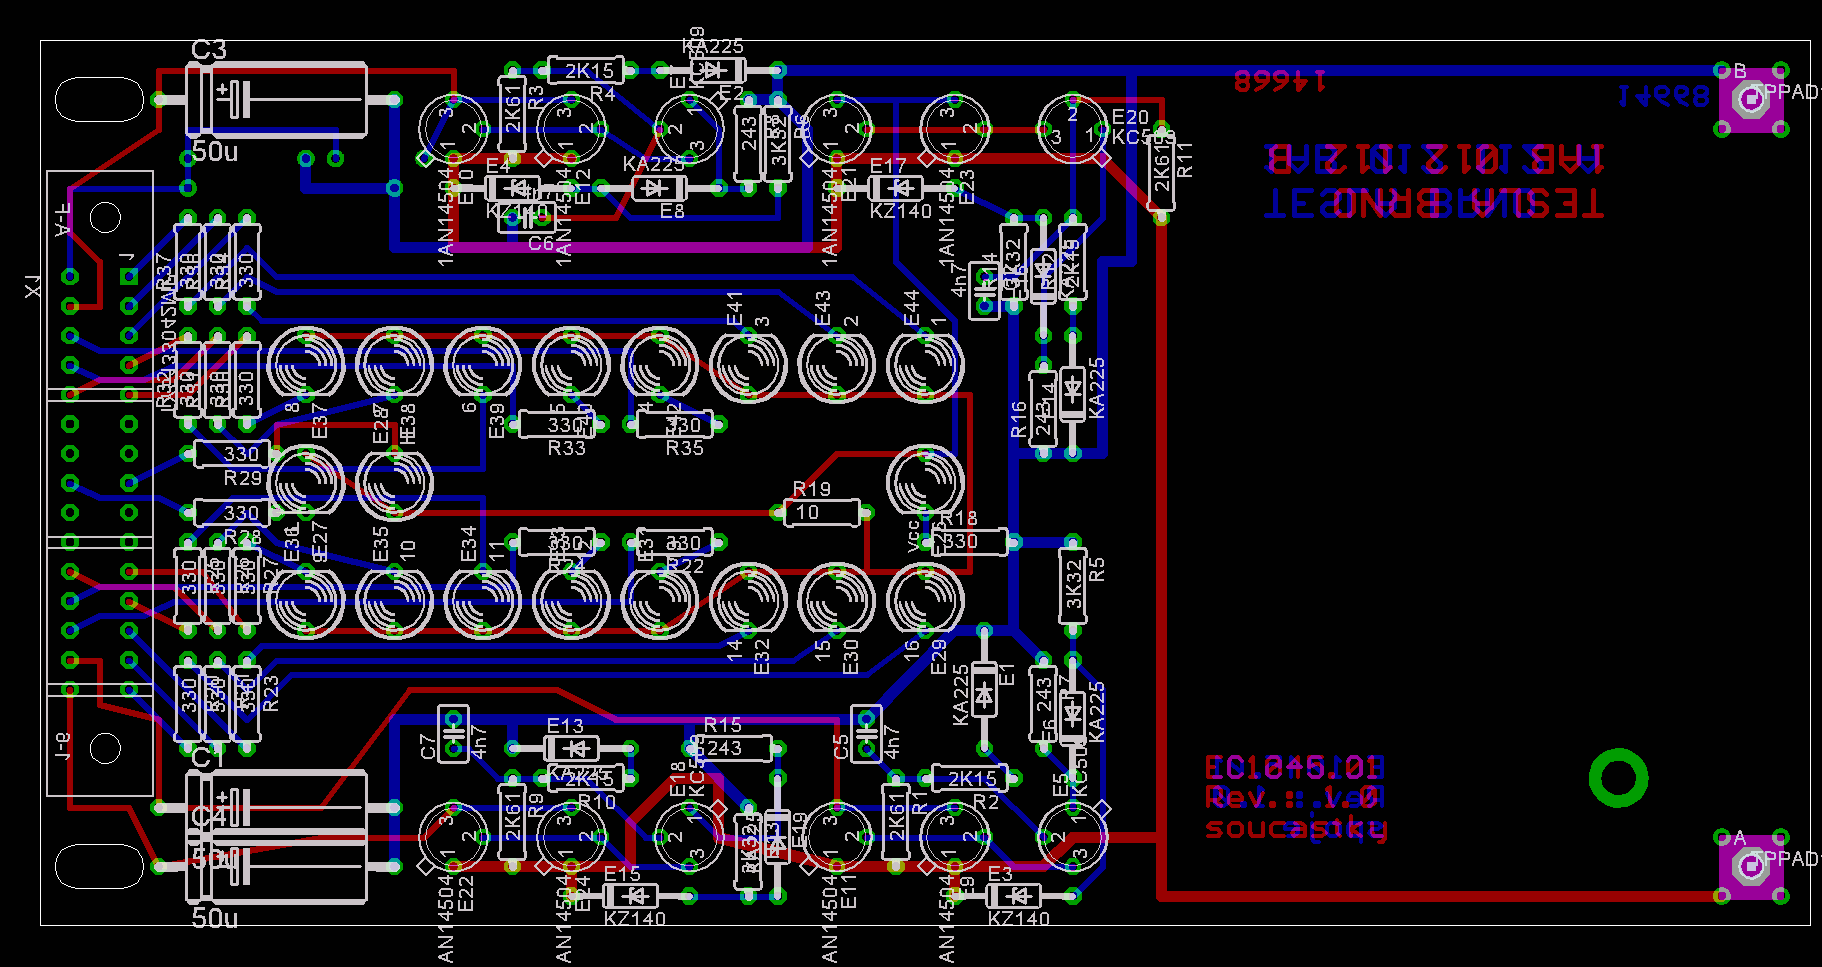Pick the R11 2K61 resistor
Viewport: 1822px width, 967px height.
(1160, 170)
